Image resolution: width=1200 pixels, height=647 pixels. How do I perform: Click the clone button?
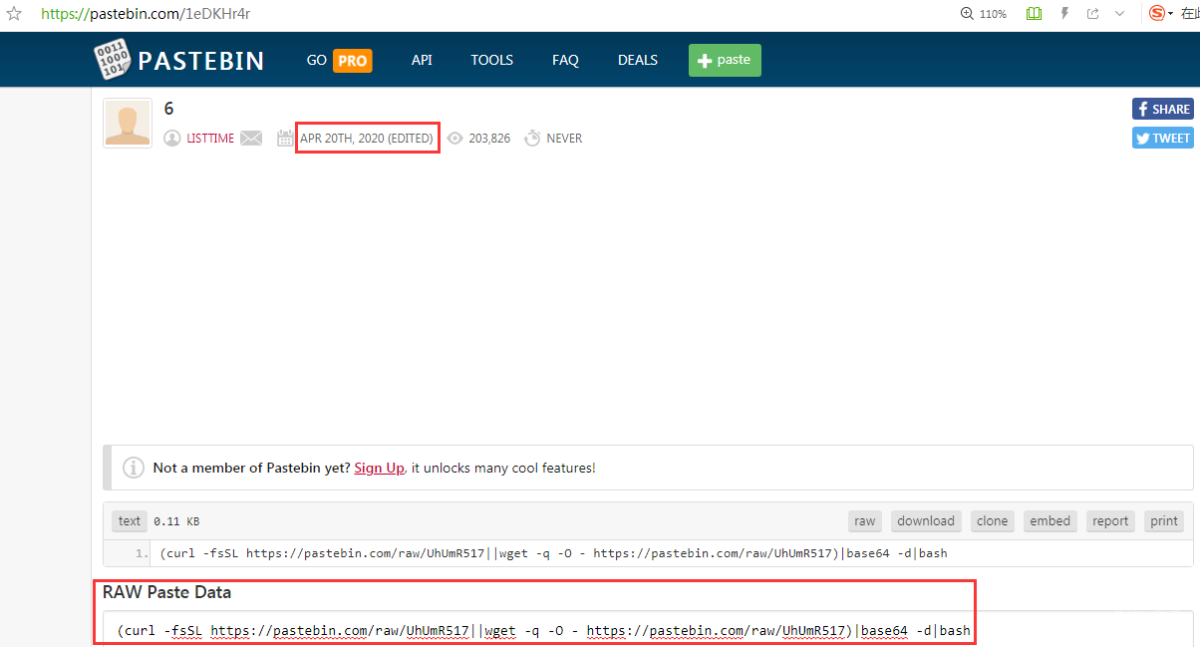[x=992, y=521]
